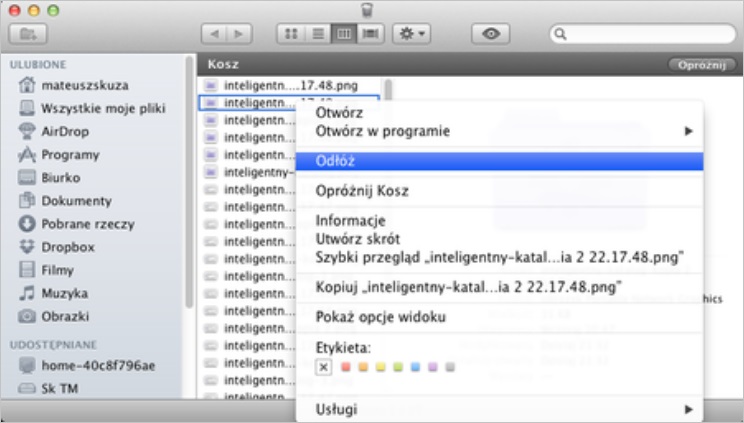The height and width of the screenshot is (423, 744).
Task: Go to Pobrane rzeczy in sidebar
Action: point(87,224)
